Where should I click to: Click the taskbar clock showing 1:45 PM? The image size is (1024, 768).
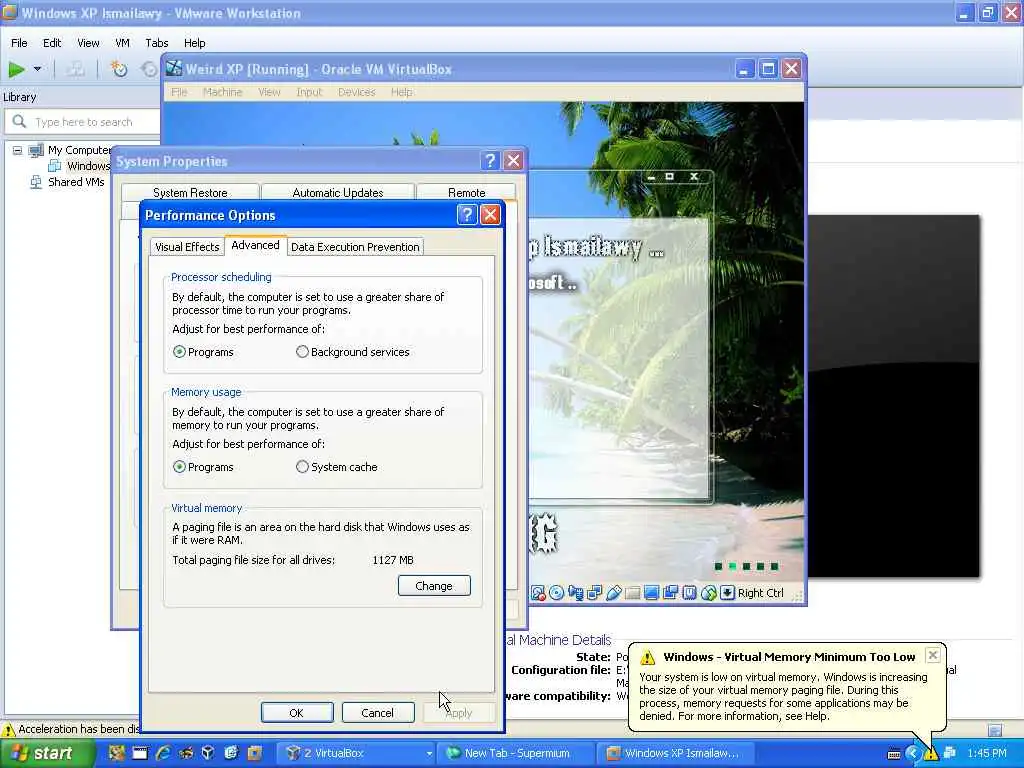coord(987,754)
